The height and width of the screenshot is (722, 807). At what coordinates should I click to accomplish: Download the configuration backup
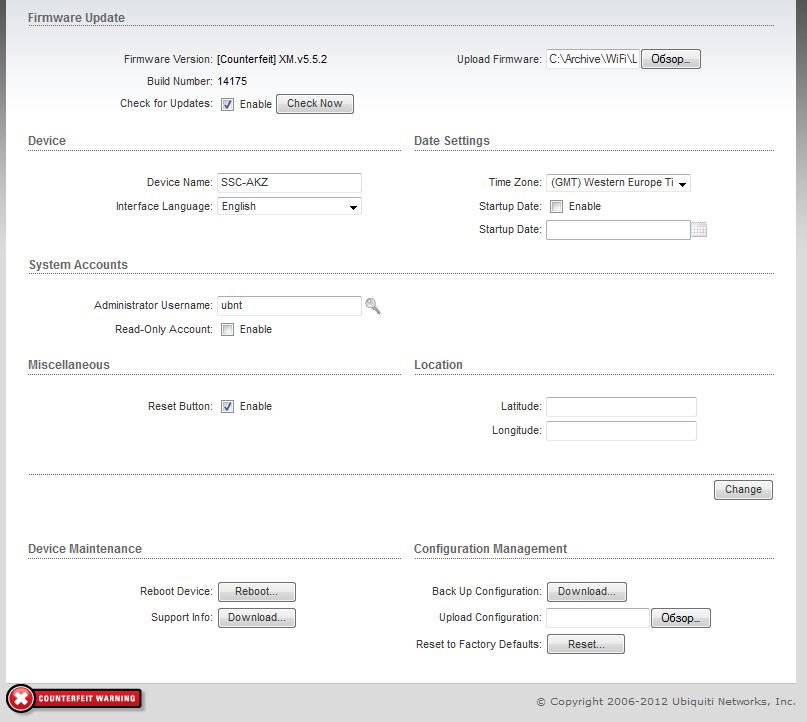(x=586, y=592)
